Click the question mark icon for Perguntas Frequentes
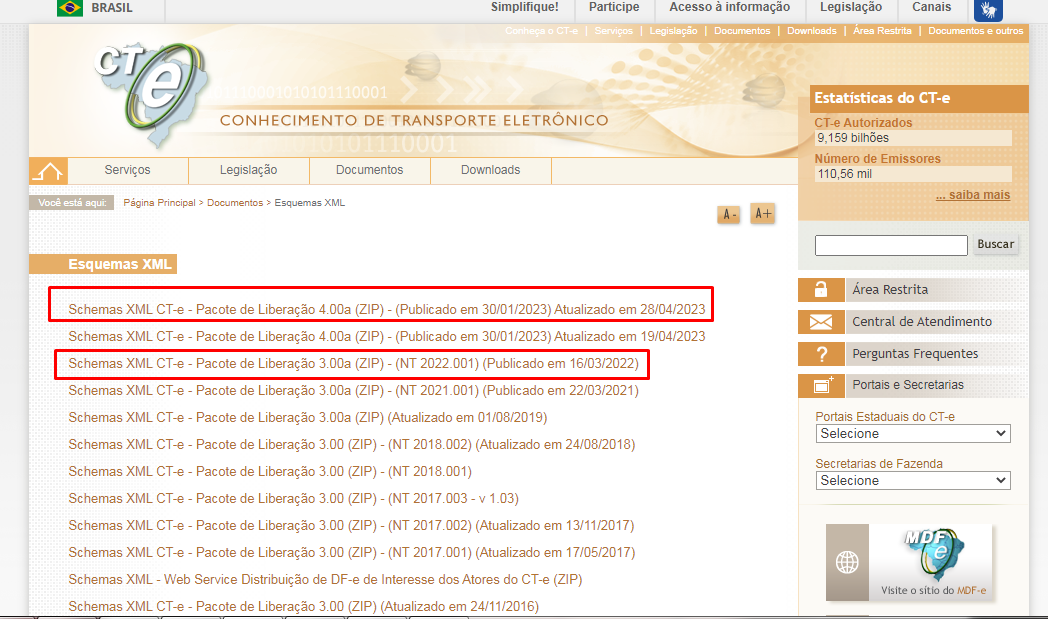Screen dimensions: 1048x619 pyautogui.click(x=821, y=354)
